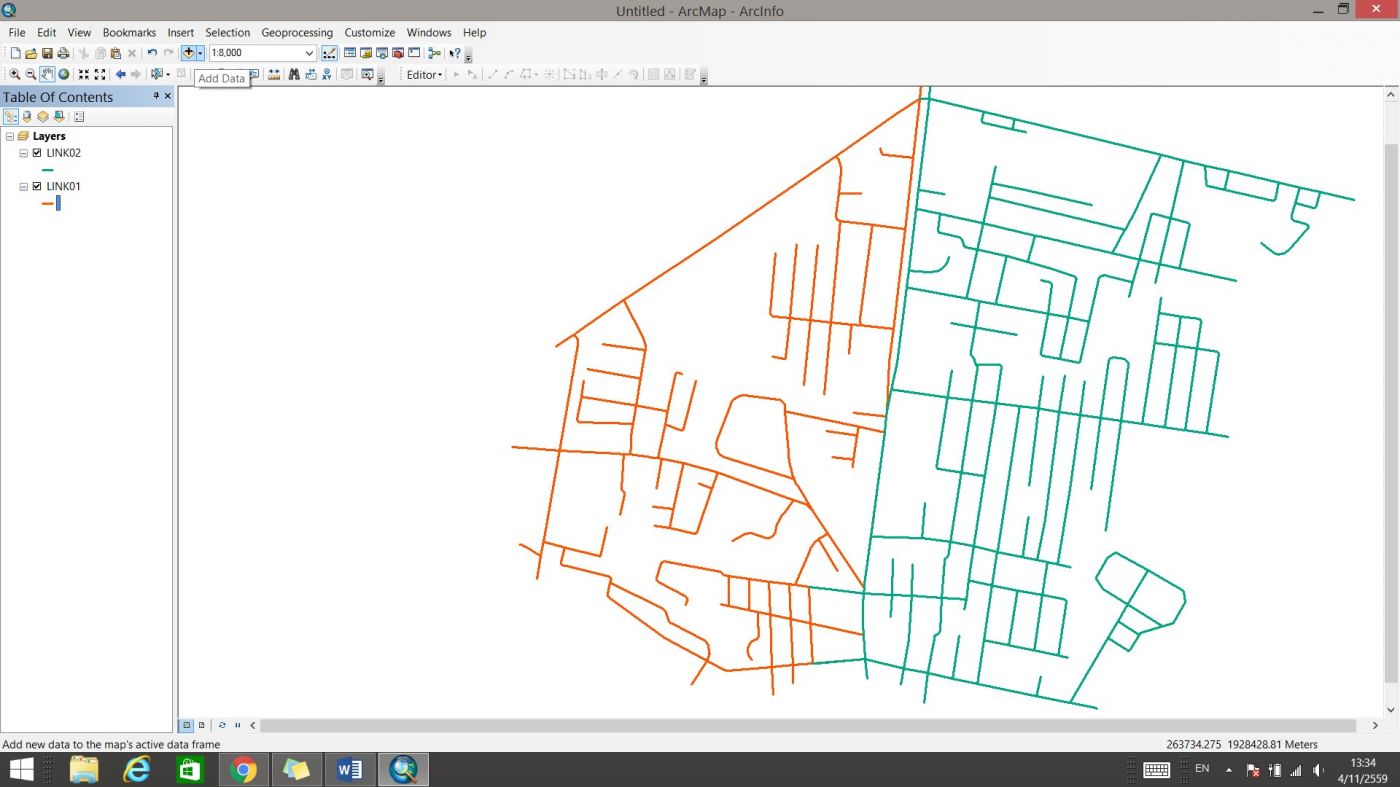The image size is (1400, 787).
Task: Uncheck the LINK02 layer checkbox
Action: [37, 153]
